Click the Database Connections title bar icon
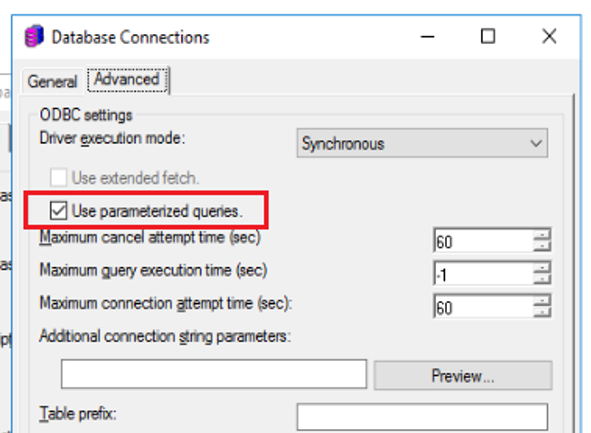591x433 pixels. tap(34, 36)
